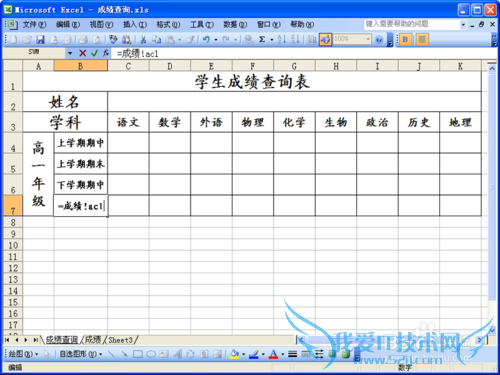
Task: Sort ascending with the A-Z icon
Action: [282, 40]
